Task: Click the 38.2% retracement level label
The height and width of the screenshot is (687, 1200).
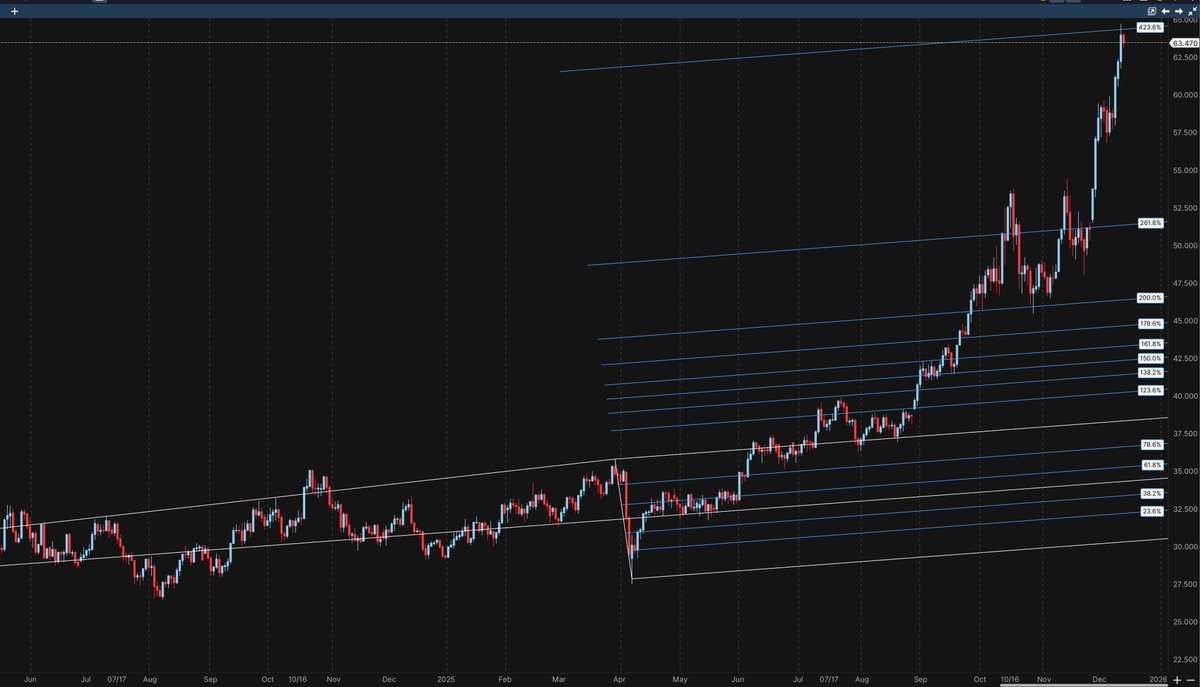Action: point(1151,492)
